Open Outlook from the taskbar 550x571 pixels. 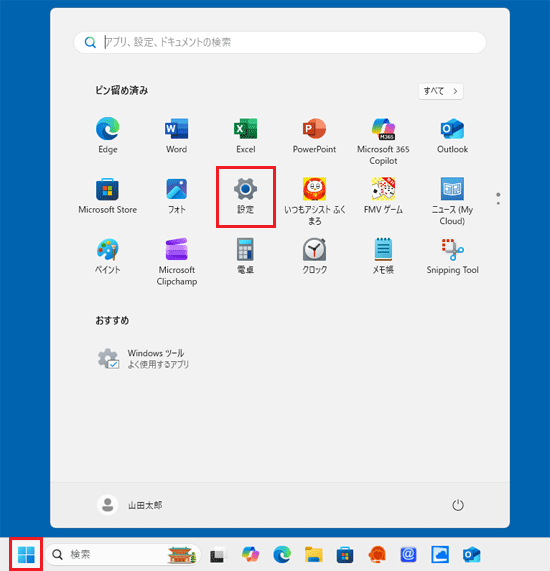tap(472, 555)
